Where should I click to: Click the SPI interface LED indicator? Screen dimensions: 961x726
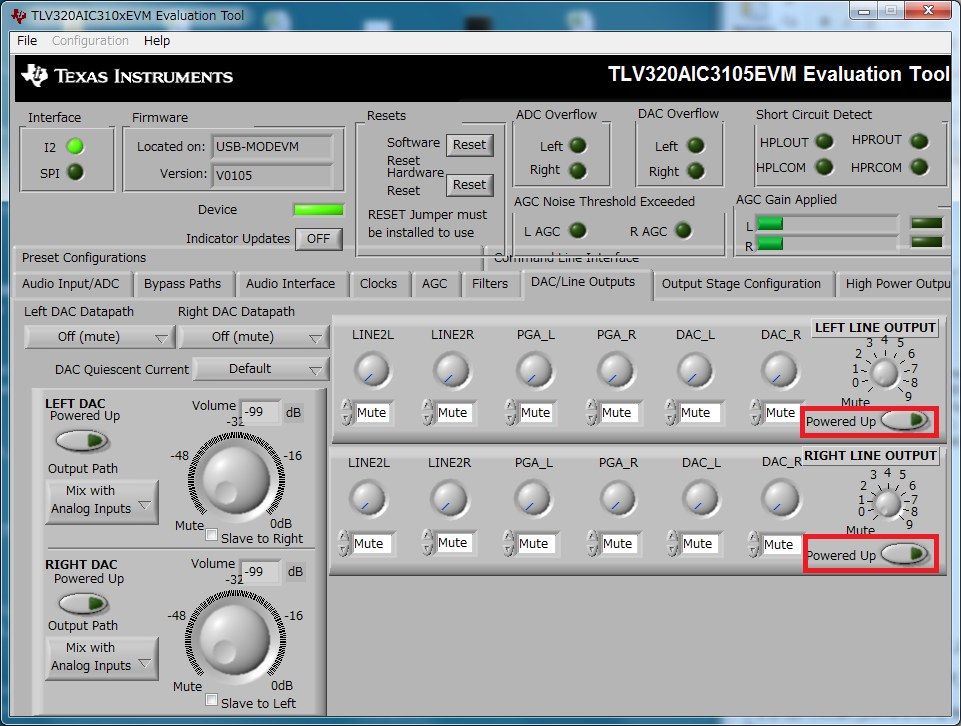(75, 172)
